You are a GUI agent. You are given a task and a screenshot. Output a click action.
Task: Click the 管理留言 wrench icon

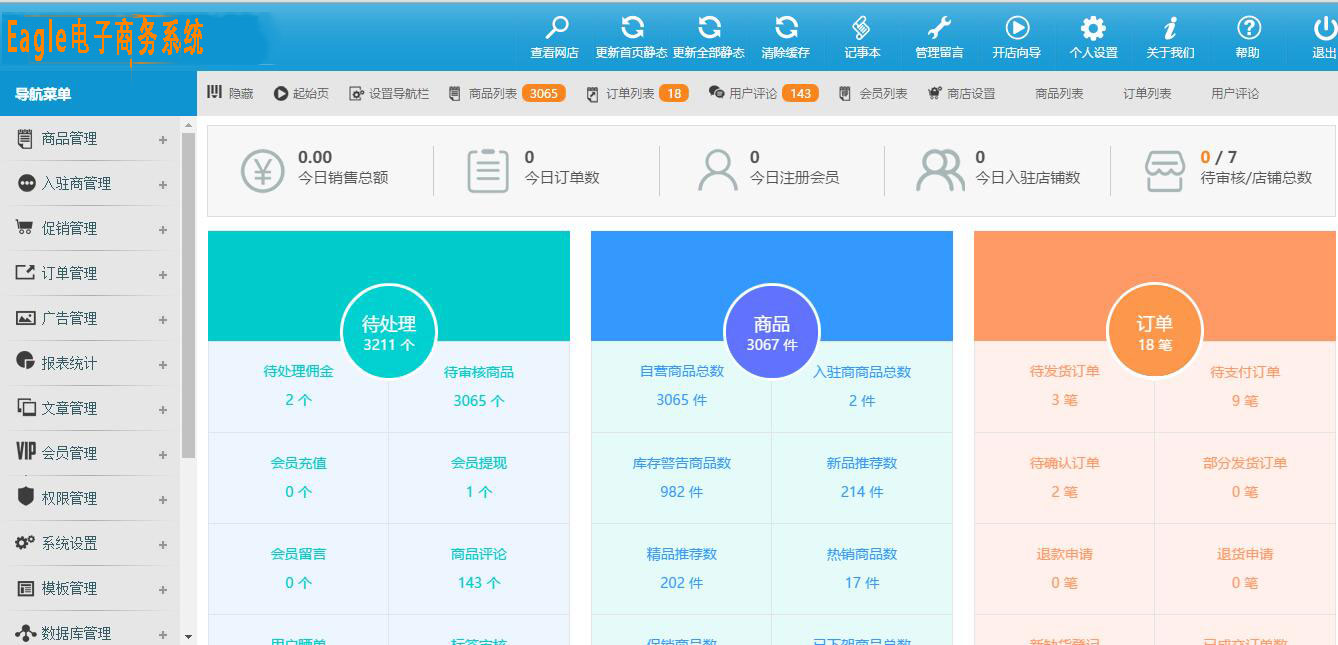[939, 28]
